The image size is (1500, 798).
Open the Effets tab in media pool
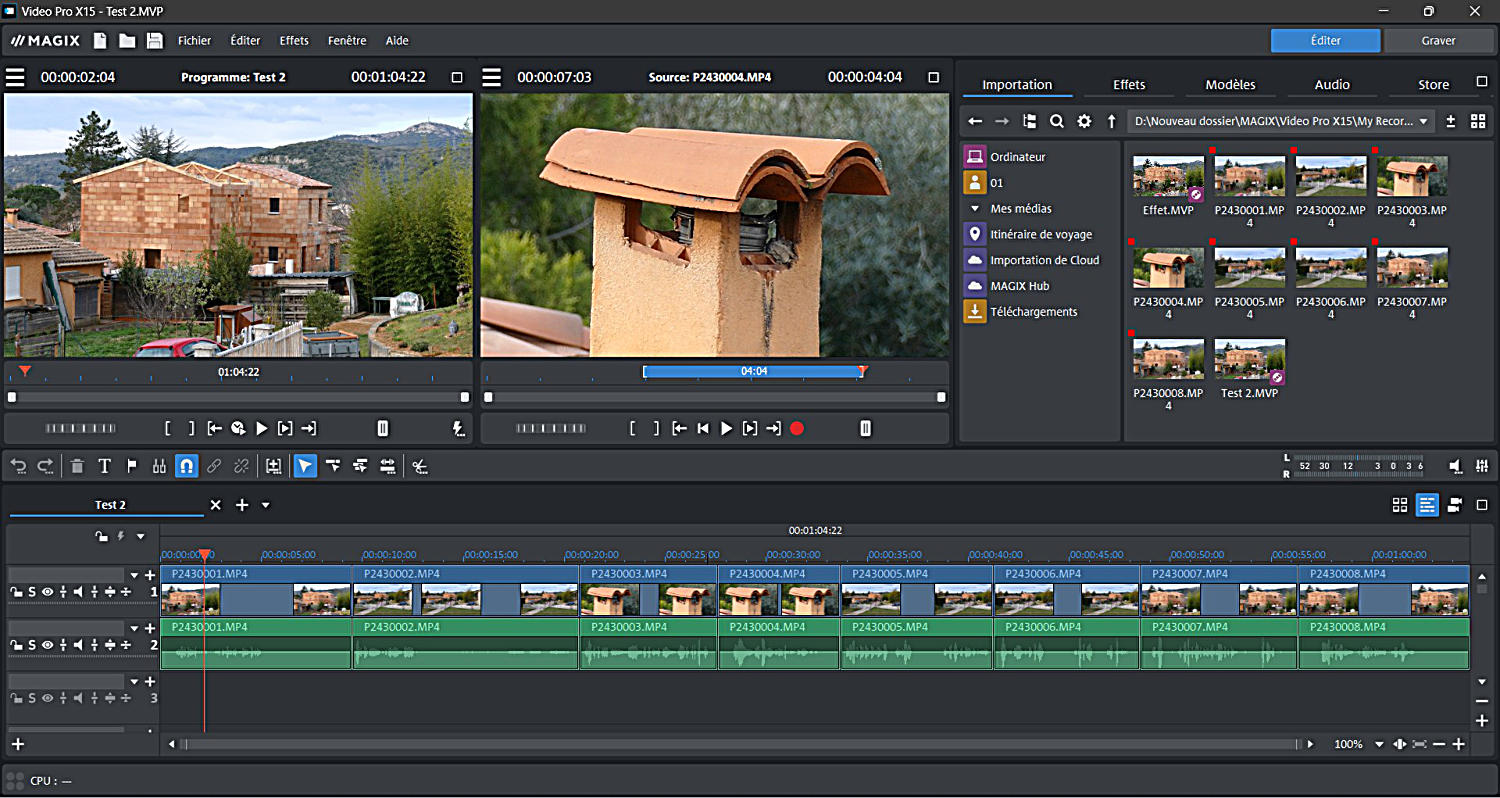click(1129, 85)
